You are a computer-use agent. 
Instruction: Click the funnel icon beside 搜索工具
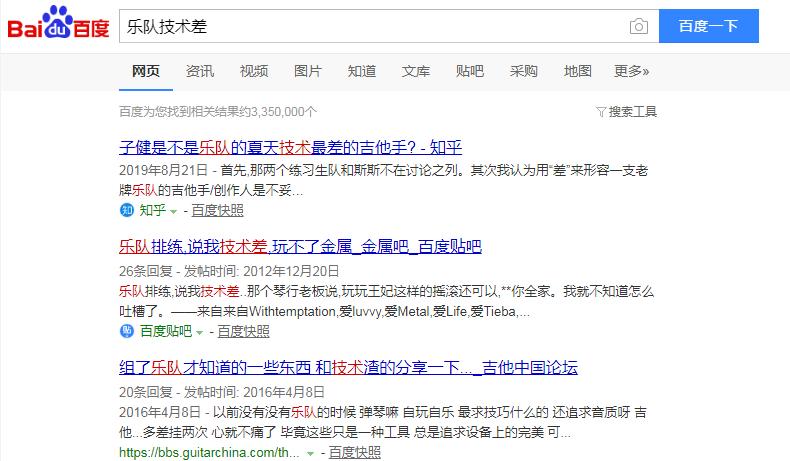click(x=601, y=112)
